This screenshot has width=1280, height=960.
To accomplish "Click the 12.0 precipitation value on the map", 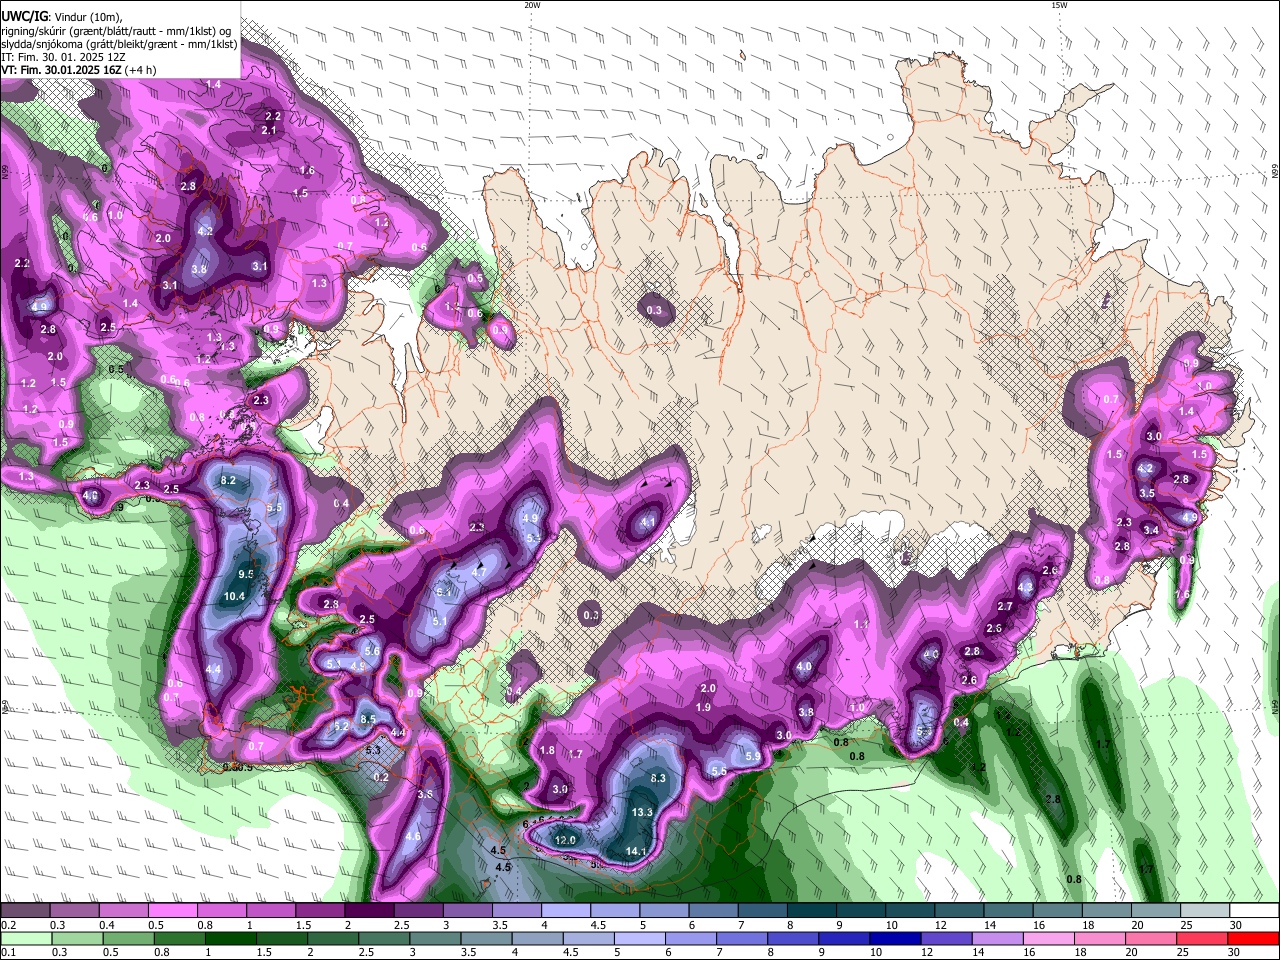I will (565, 840).
